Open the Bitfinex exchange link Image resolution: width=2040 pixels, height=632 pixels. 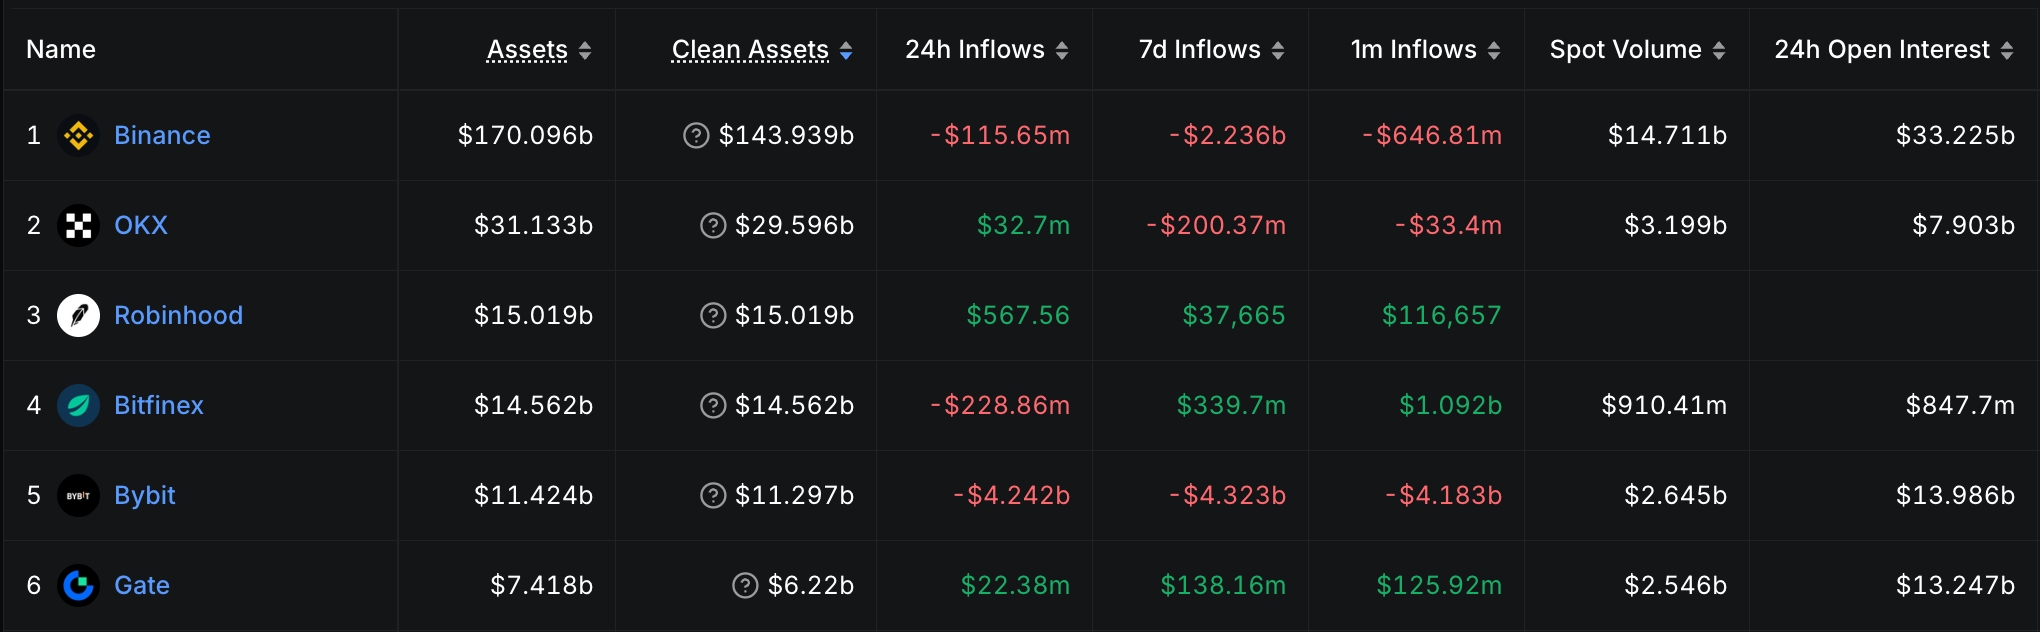pyautogui.click(x=159, y=405)
